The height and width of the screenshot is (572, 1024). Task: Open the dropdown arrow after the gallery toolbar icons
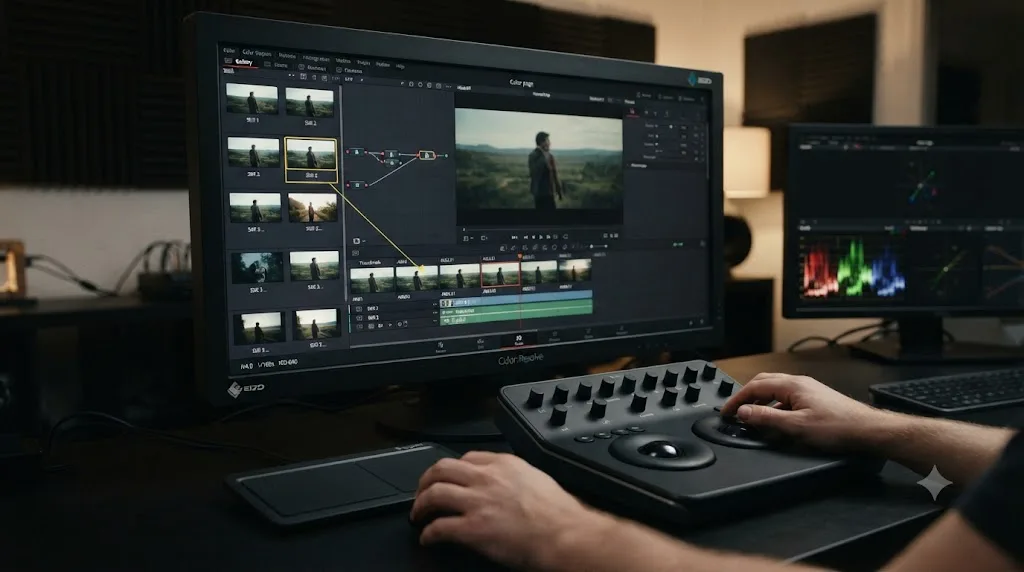pyautogui.click(x=362, y=80)
